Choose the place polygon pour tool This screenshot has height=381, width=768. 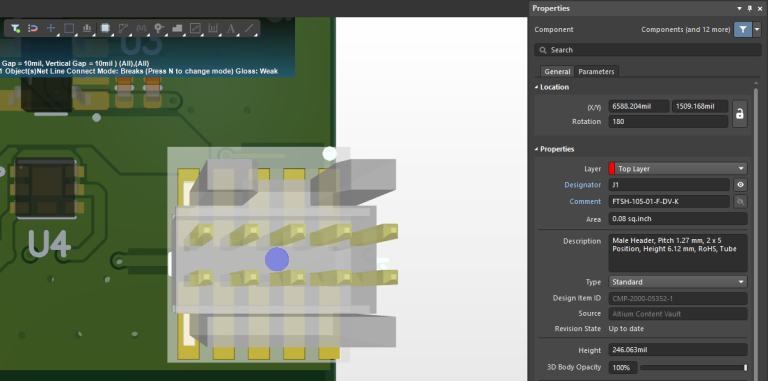pos(177,28)
